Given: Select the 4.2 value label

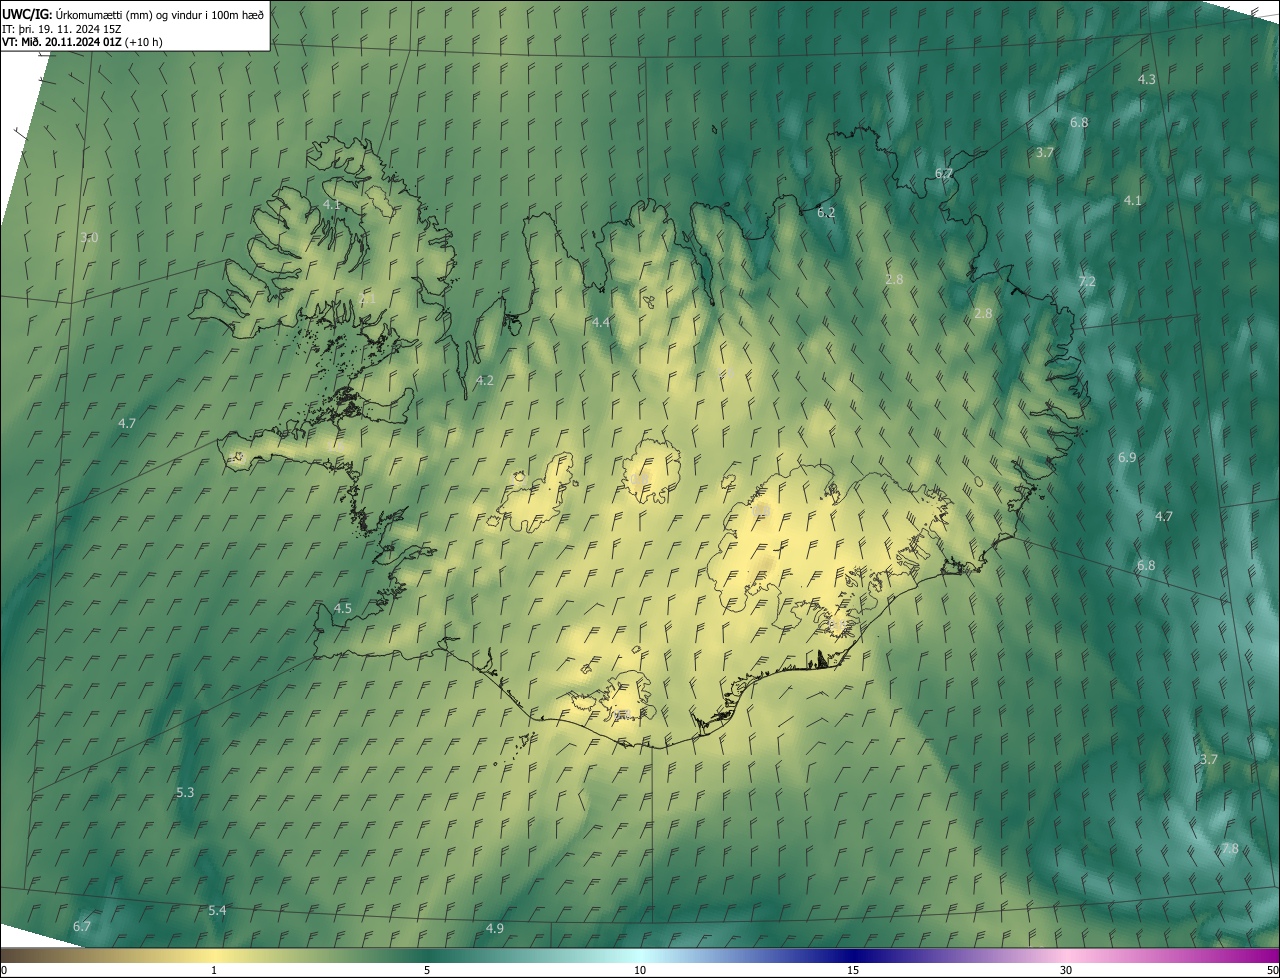Looking at the screenshot, I should [485, 380].
